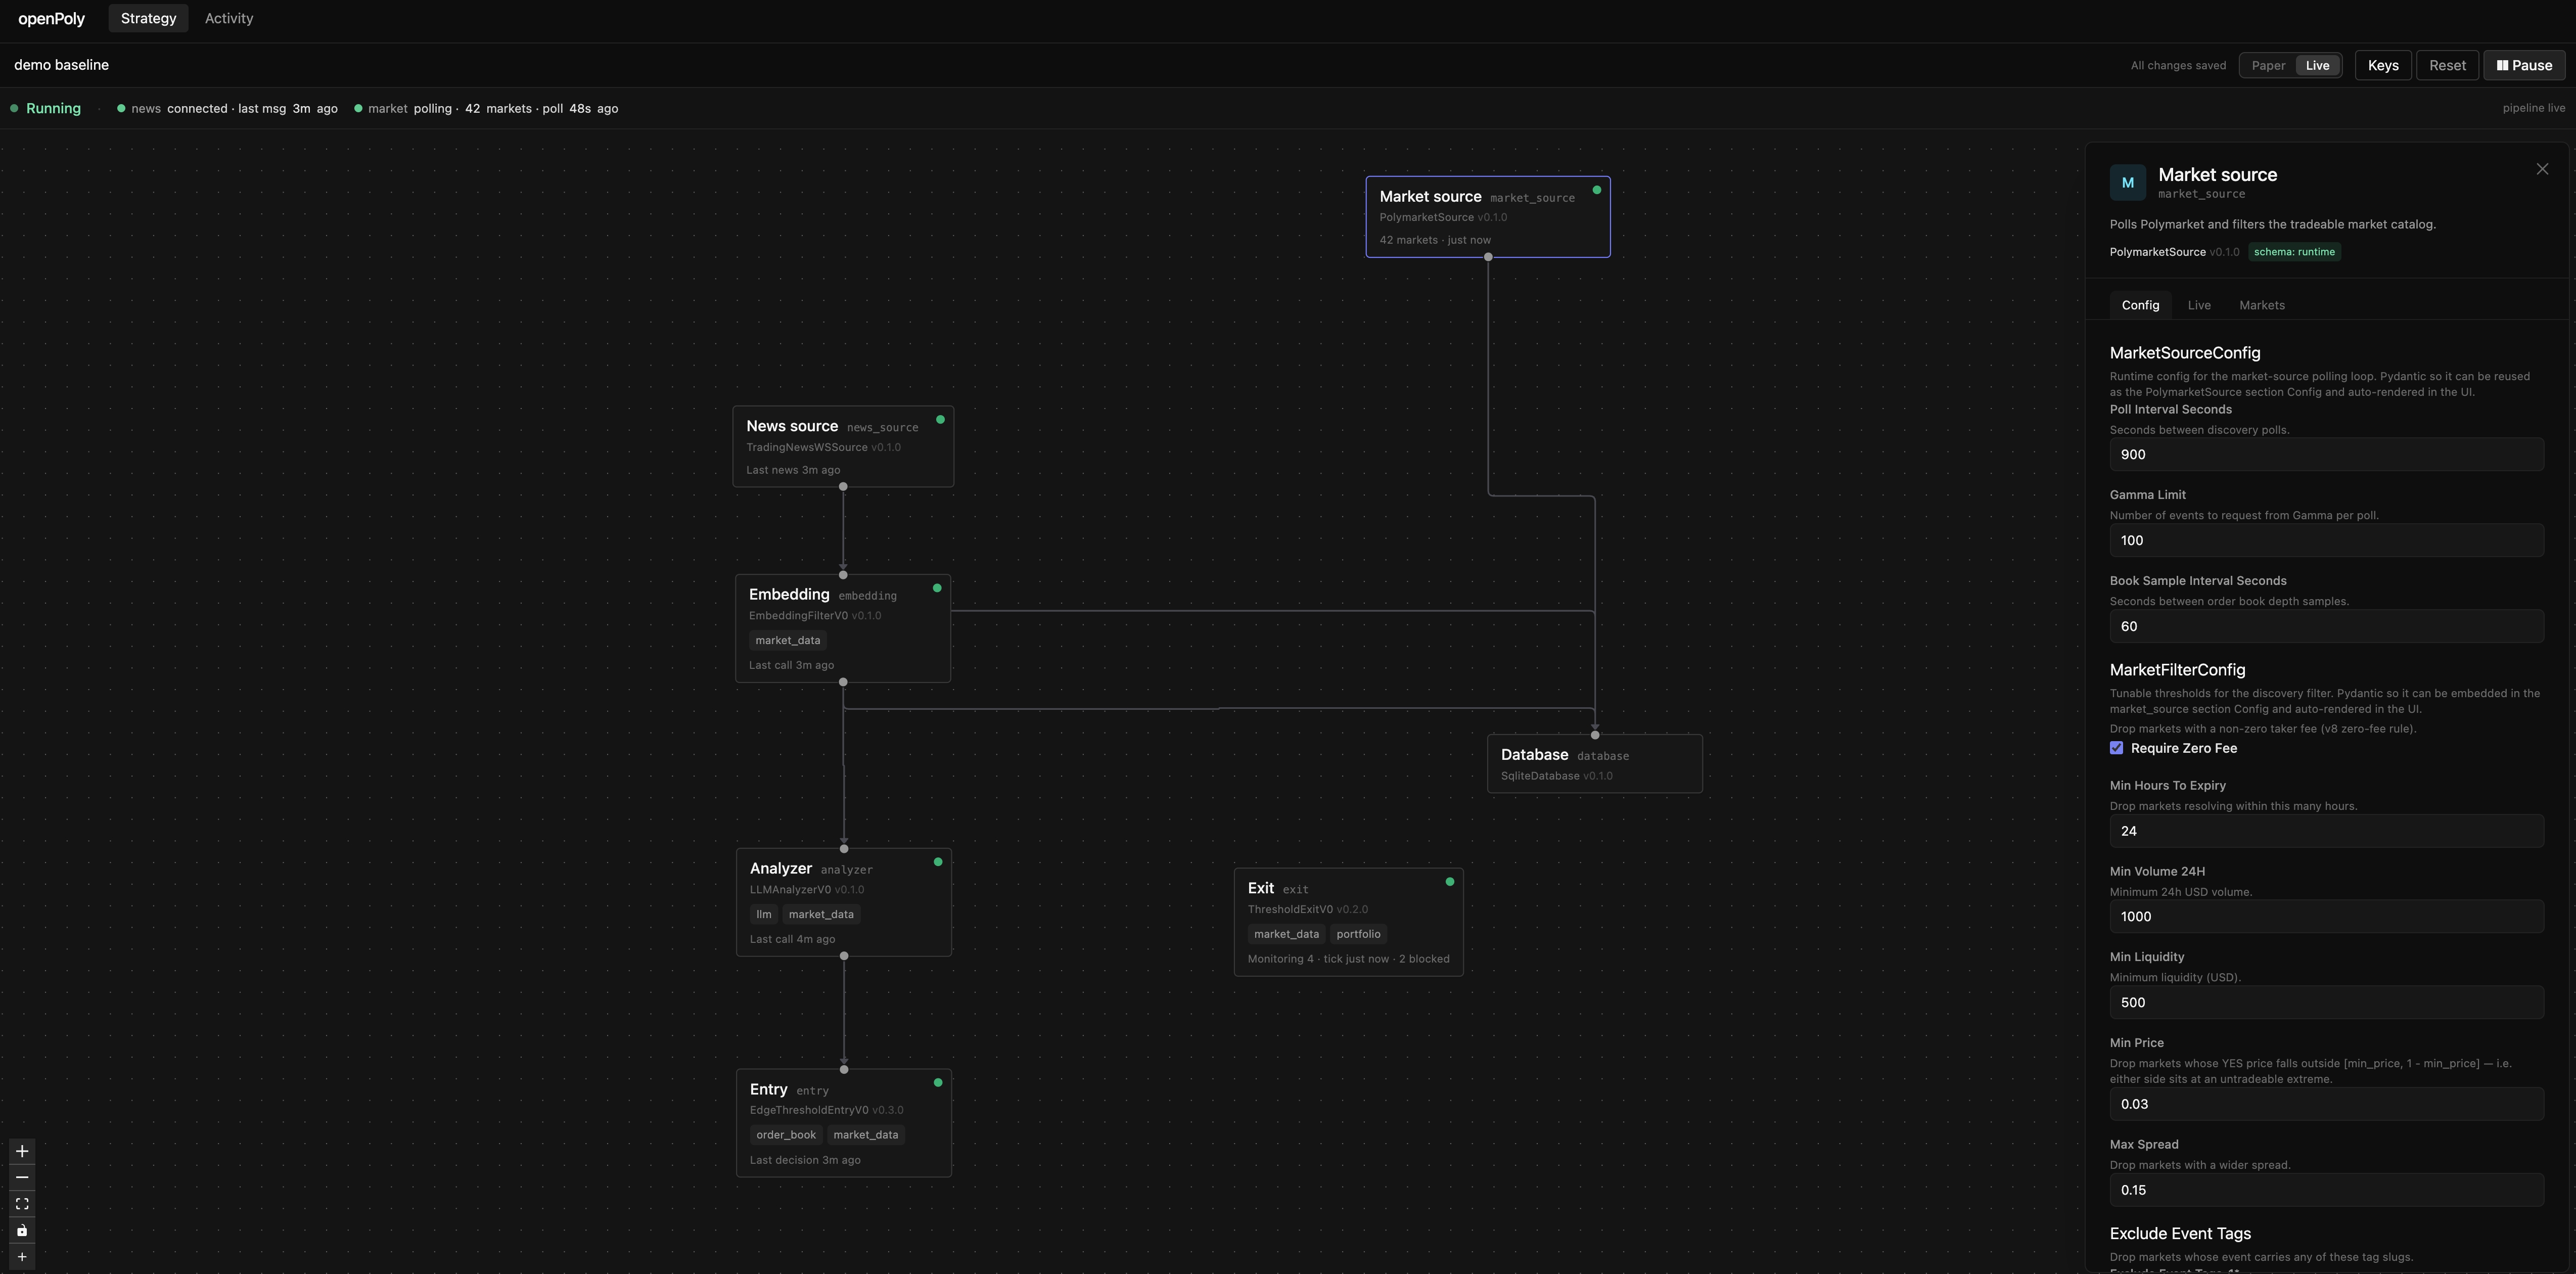The image size is (2576, 1274).
Task: Click the llm tag on Analyzer node
Action: pyautogui.click(x=764, y=914)
